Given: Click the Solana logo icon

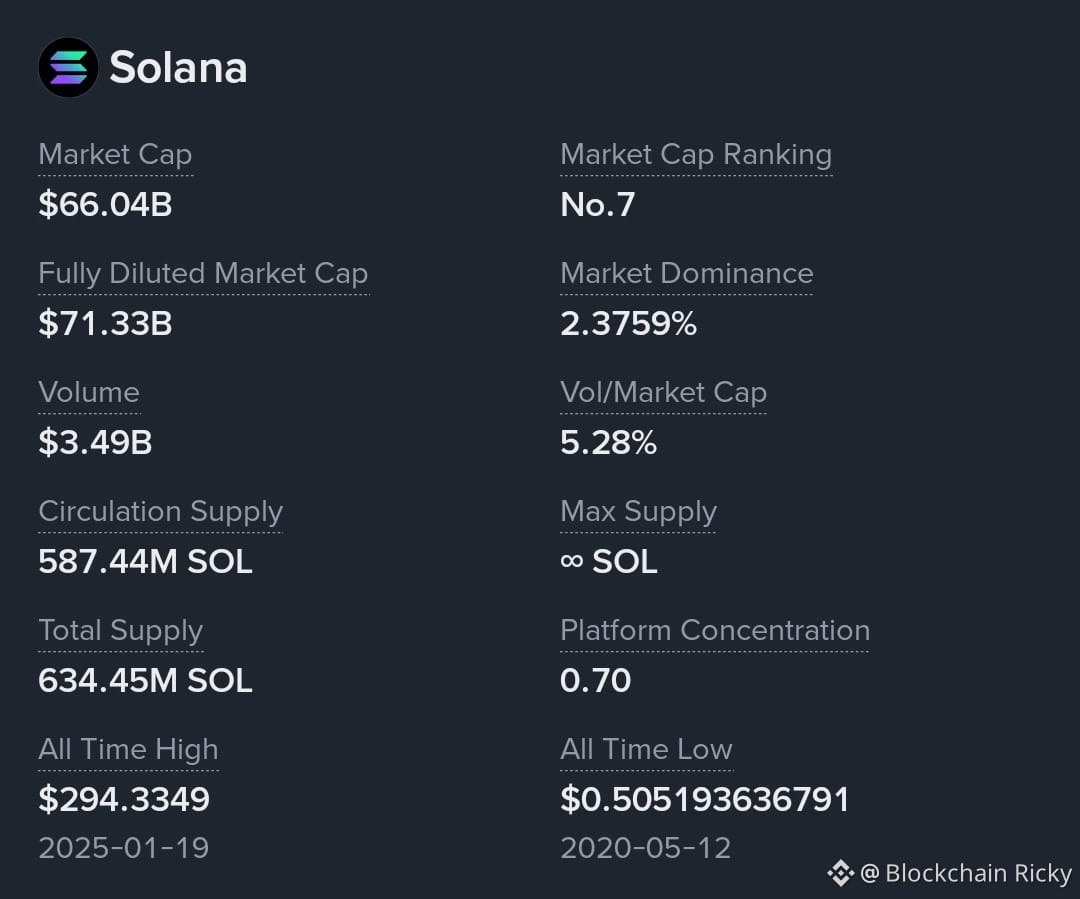Looking at the screenshot, I should (x=68, y=68).
